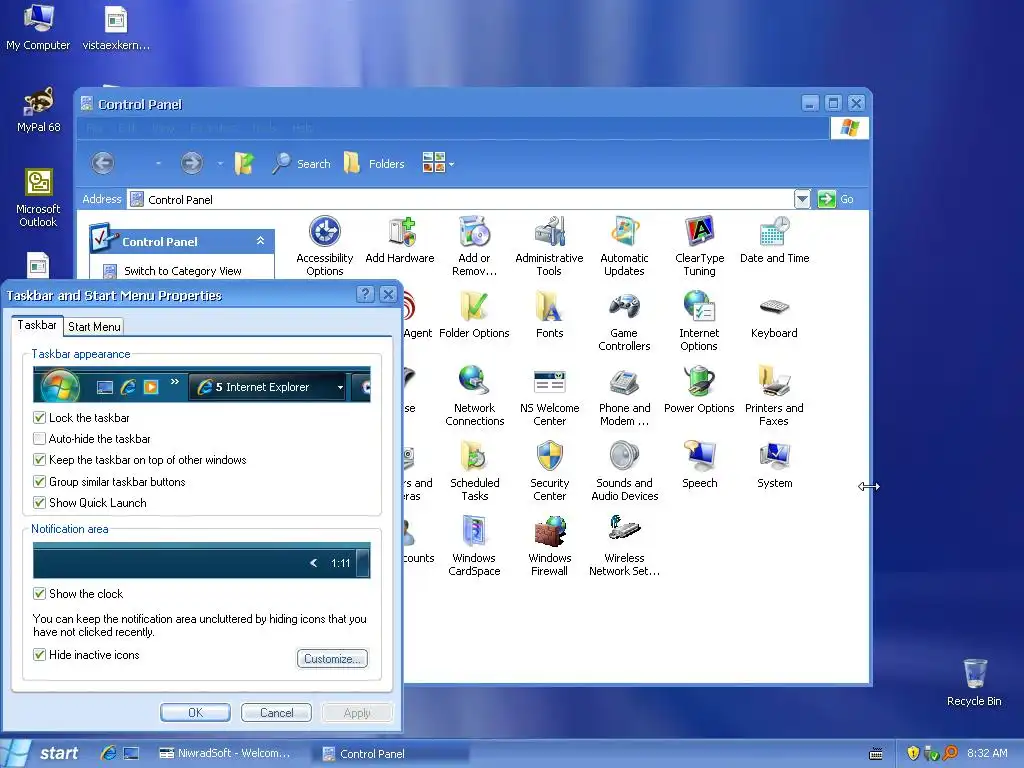Open Sounds and Audio Devices icon
The image size is (1024, 768).
pos(624,472)
